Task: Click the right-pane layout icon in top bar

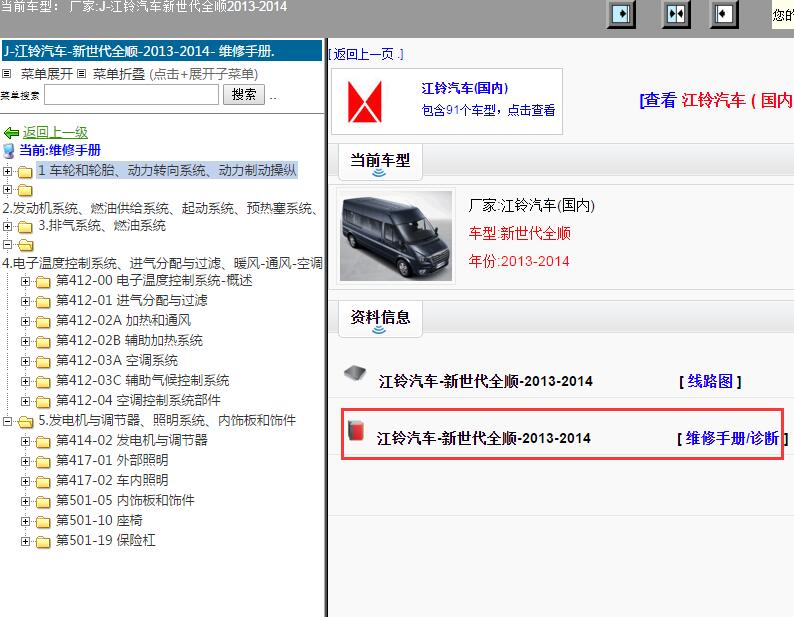Action: (724, 14)
